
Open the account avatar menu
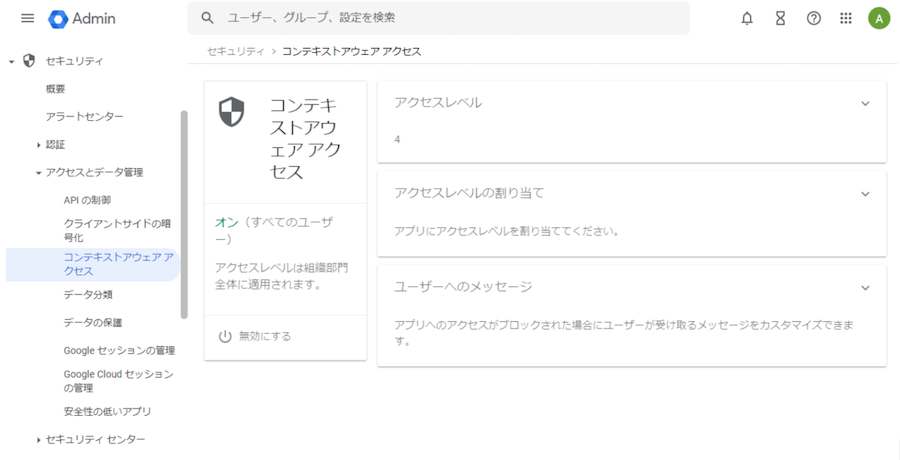[x=879, y=18]
